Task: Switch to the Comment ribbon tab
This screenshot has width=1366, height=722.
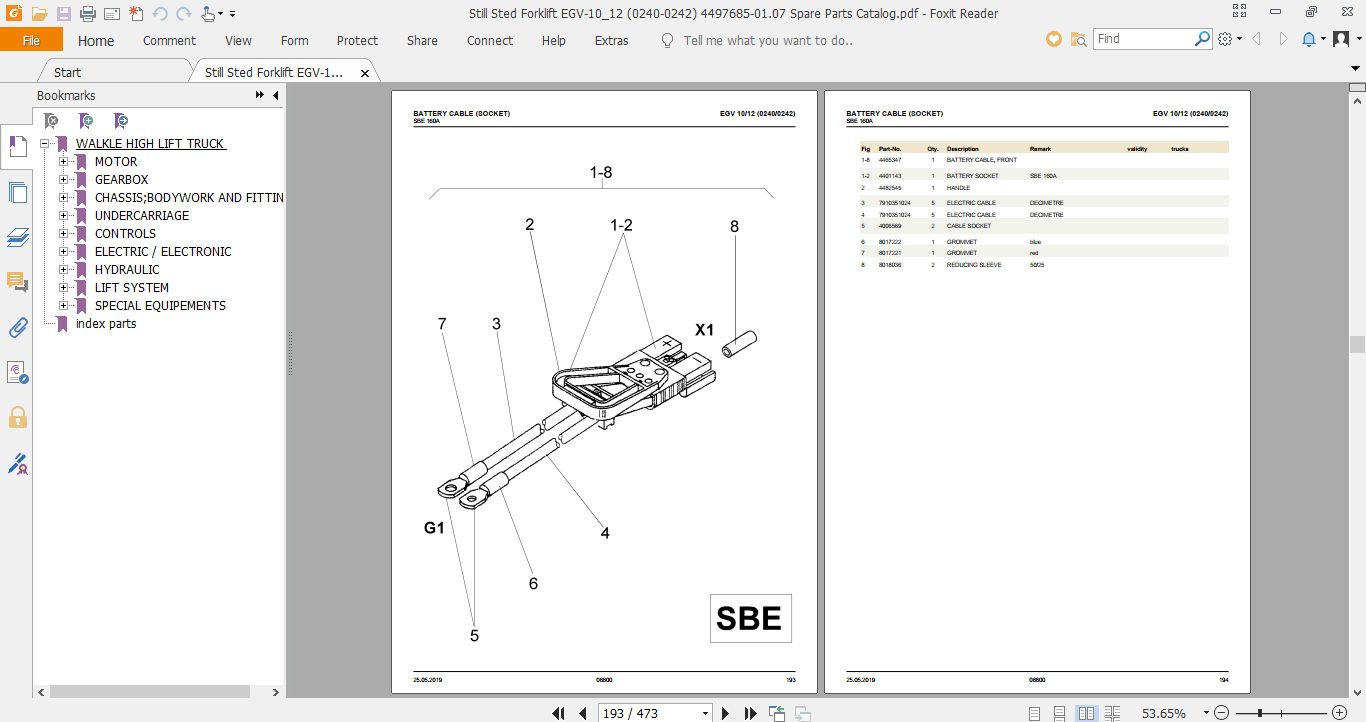Action: click(x=169, y=40)
